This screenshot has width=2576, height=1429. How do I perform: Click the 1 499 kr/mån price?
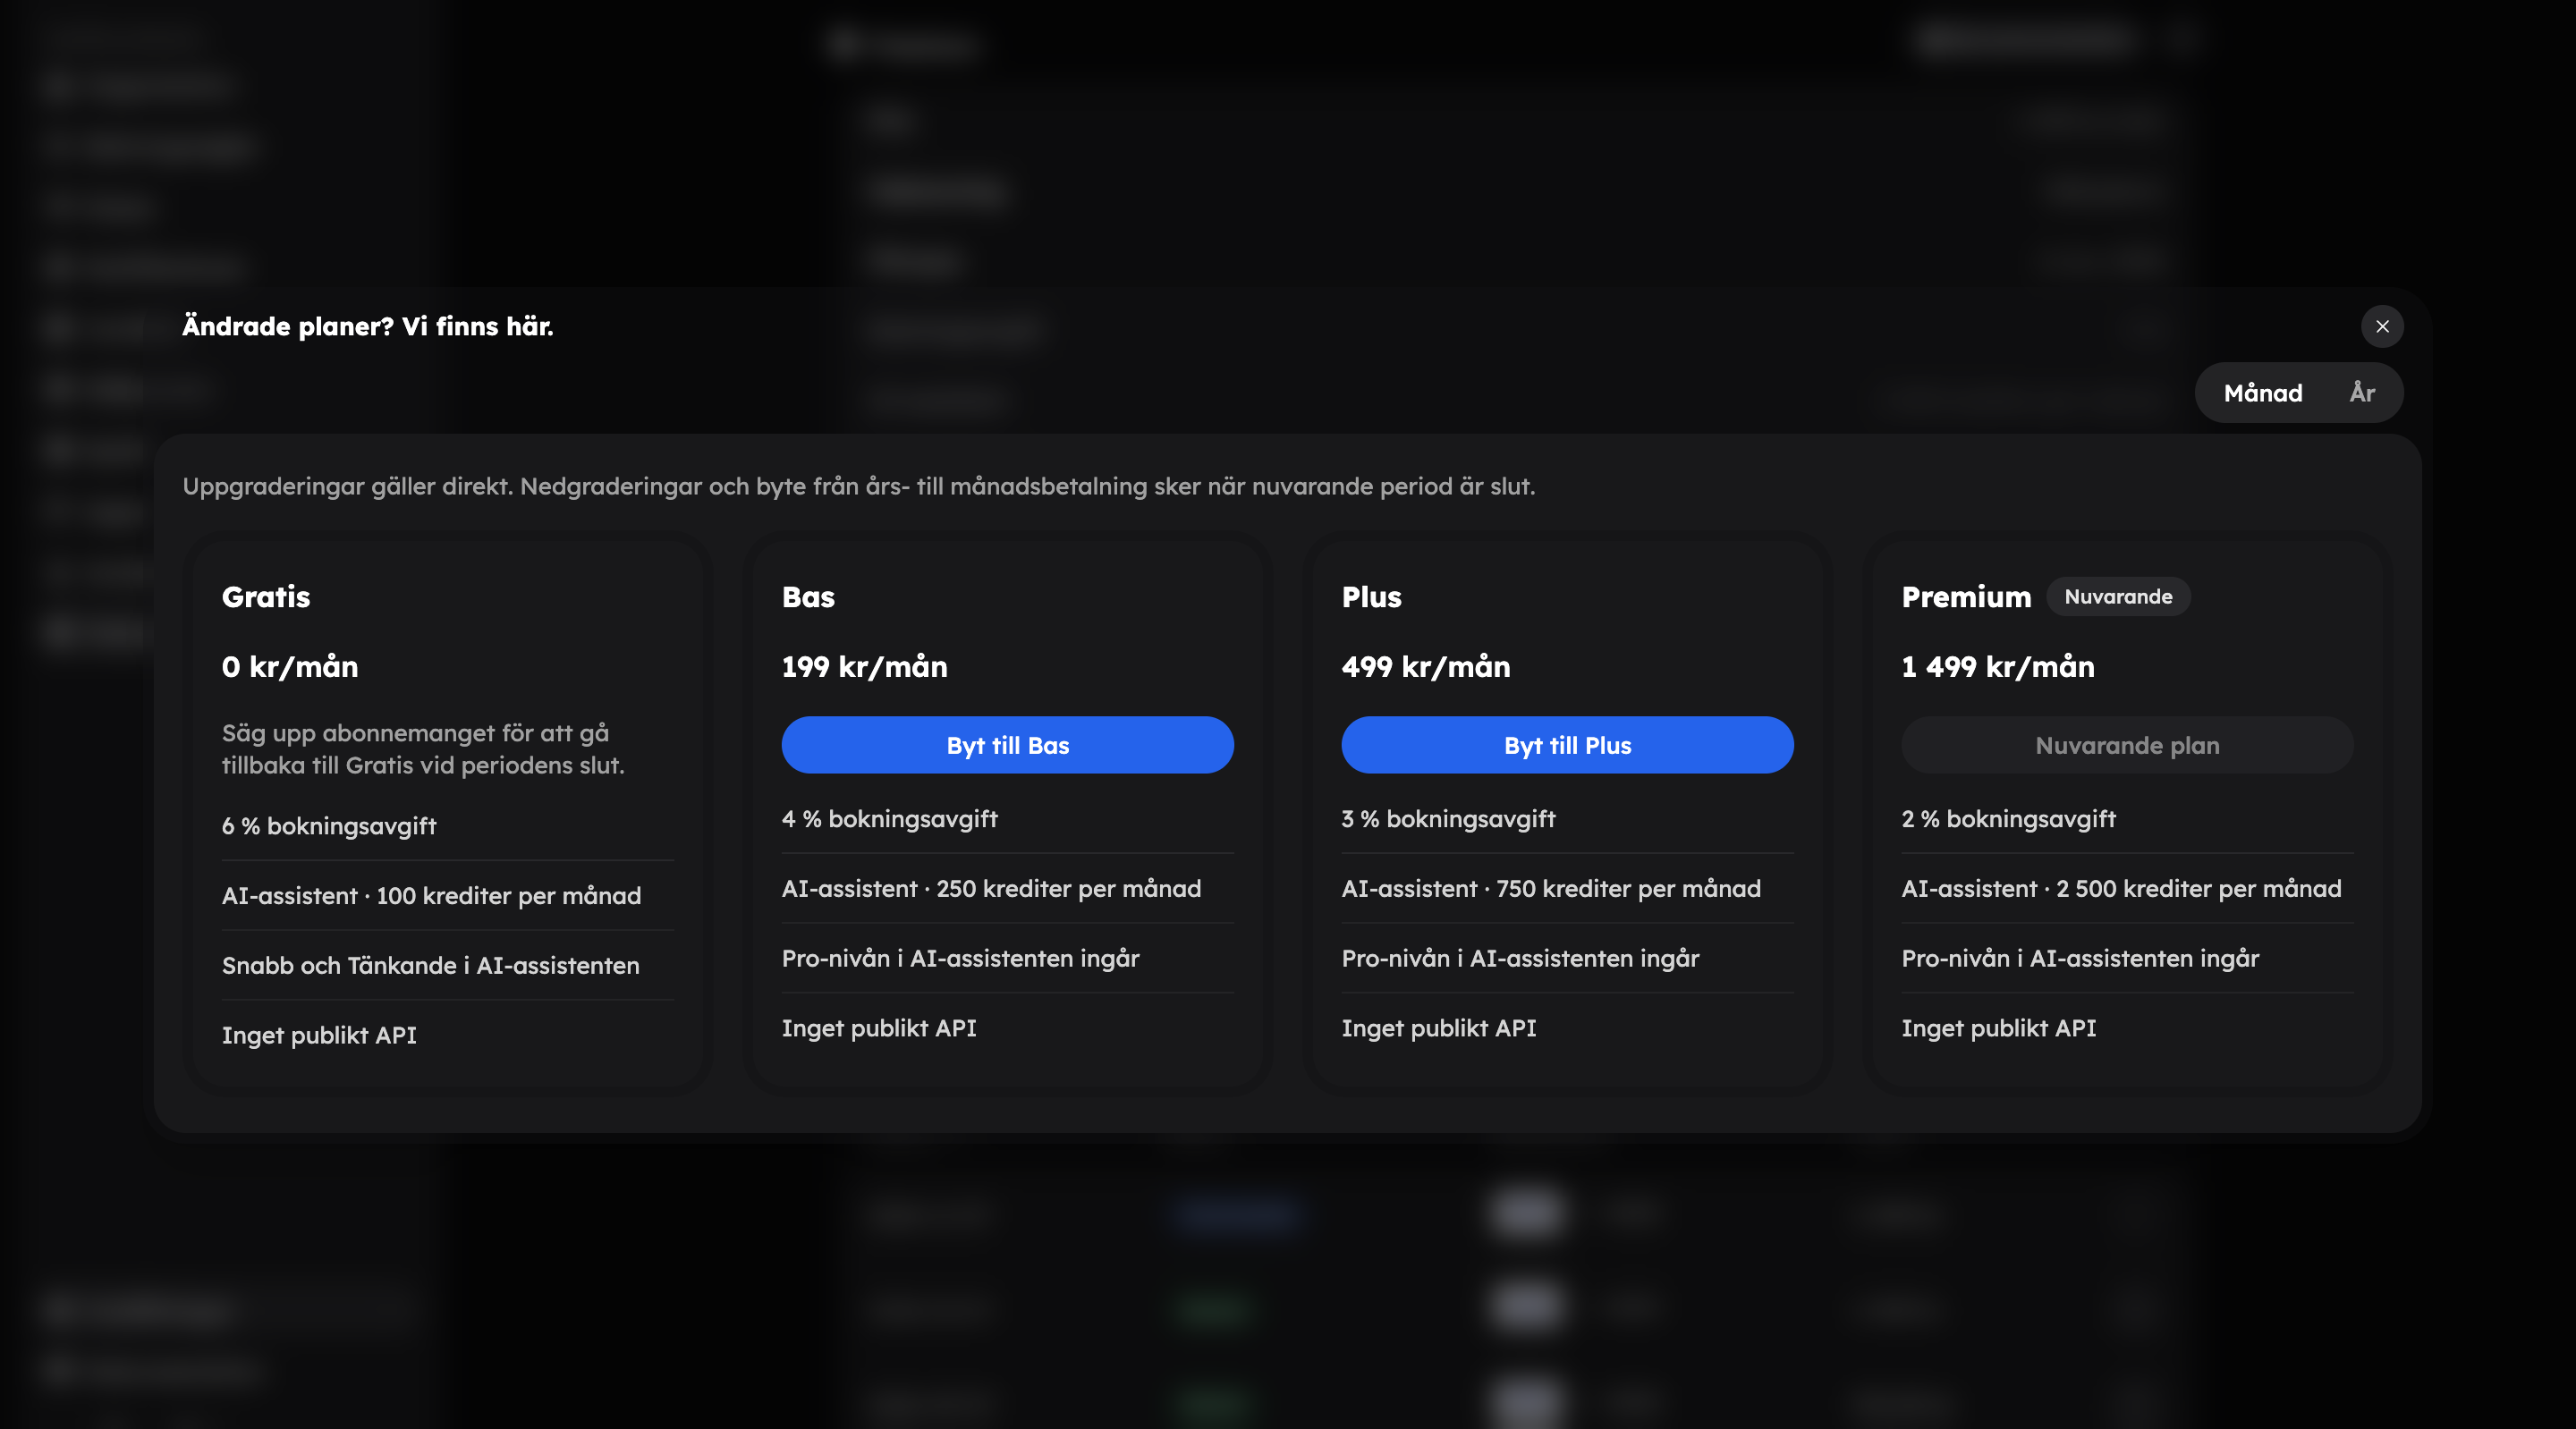[1997, 667]
